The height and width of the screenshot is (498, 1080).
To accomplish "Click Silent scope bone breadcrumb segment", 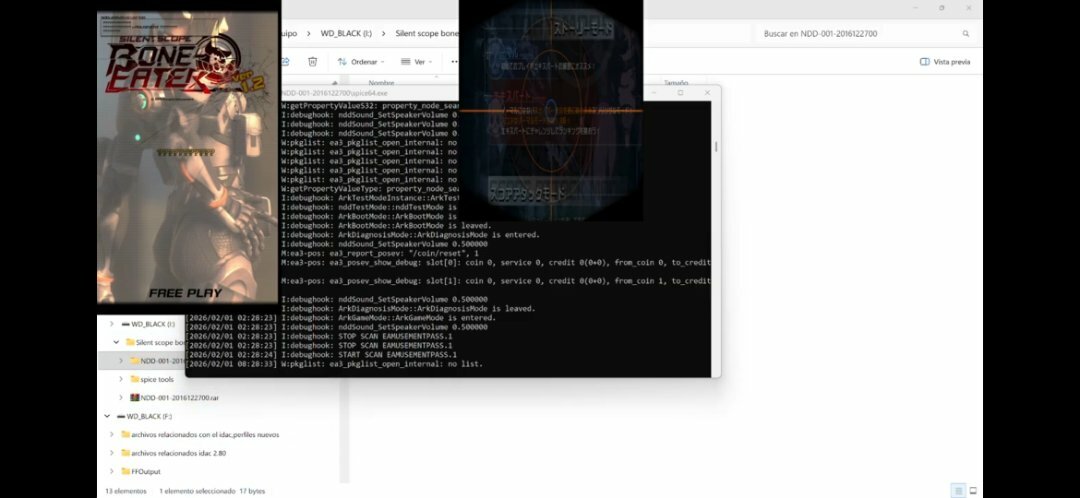I will (426, 33).
